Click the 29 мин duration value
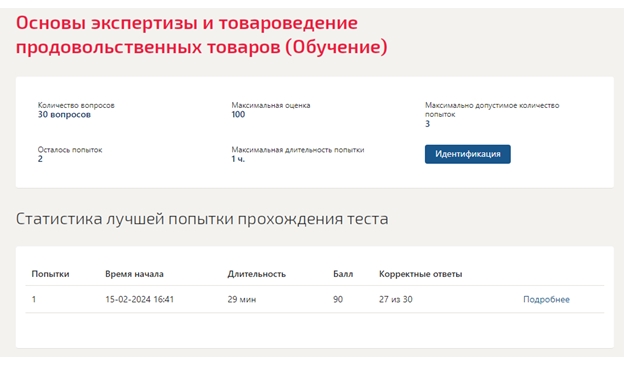Viewport: 625px width, 369px height. point(242,299)
